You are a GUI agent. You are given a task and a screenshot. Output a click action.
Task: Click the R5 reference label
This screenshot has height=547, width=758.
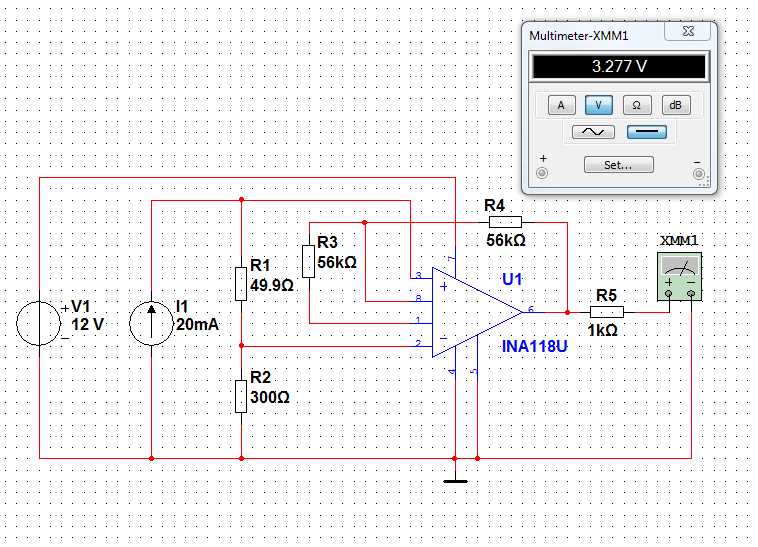(606, 295)
